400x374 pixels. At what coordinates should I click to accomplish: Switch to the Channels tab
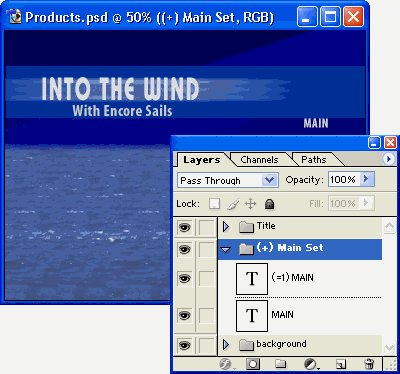(259, 160)
